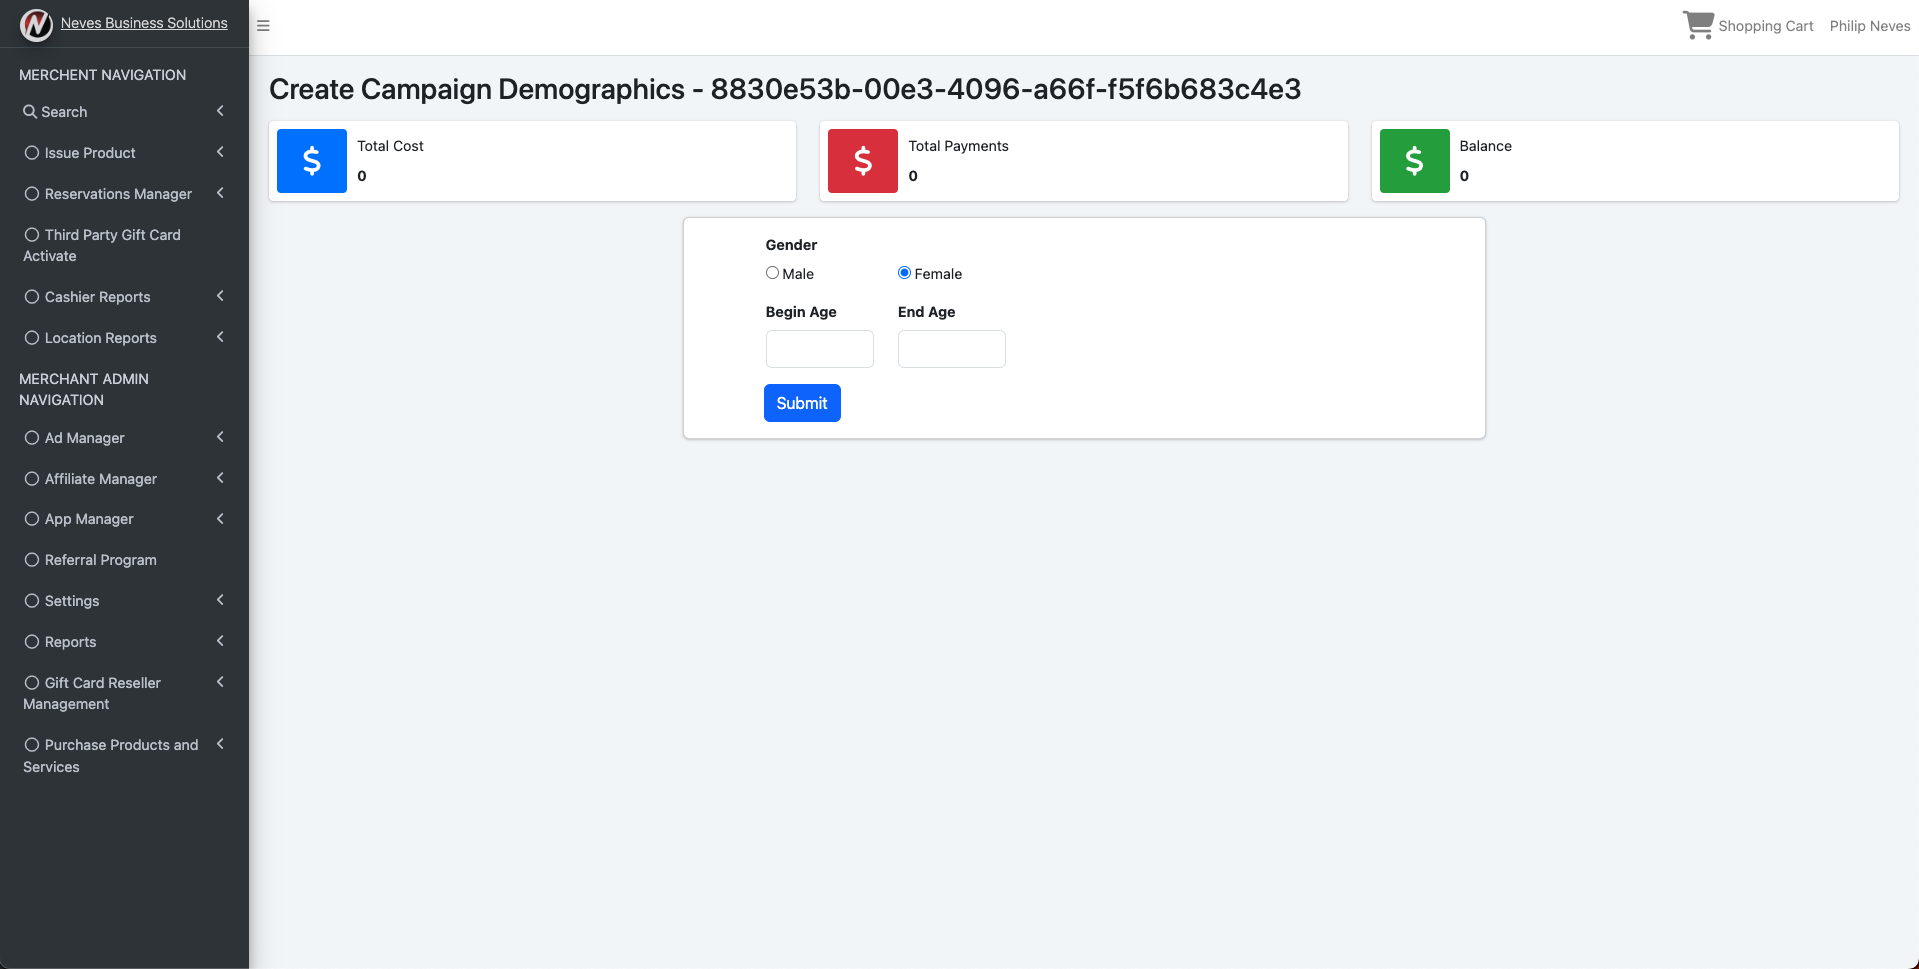Click the Male radio label text

point(798,274)
